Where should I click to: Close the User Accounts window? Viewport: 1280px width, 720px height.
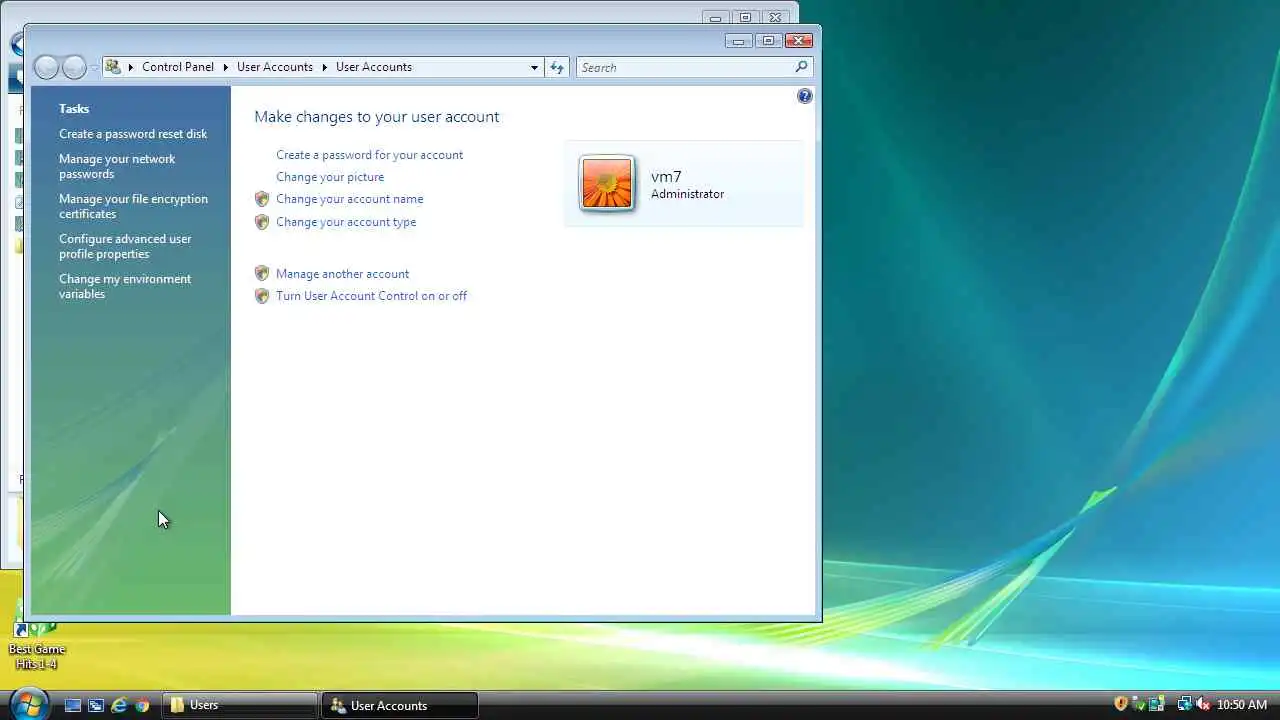click(798, 41)
